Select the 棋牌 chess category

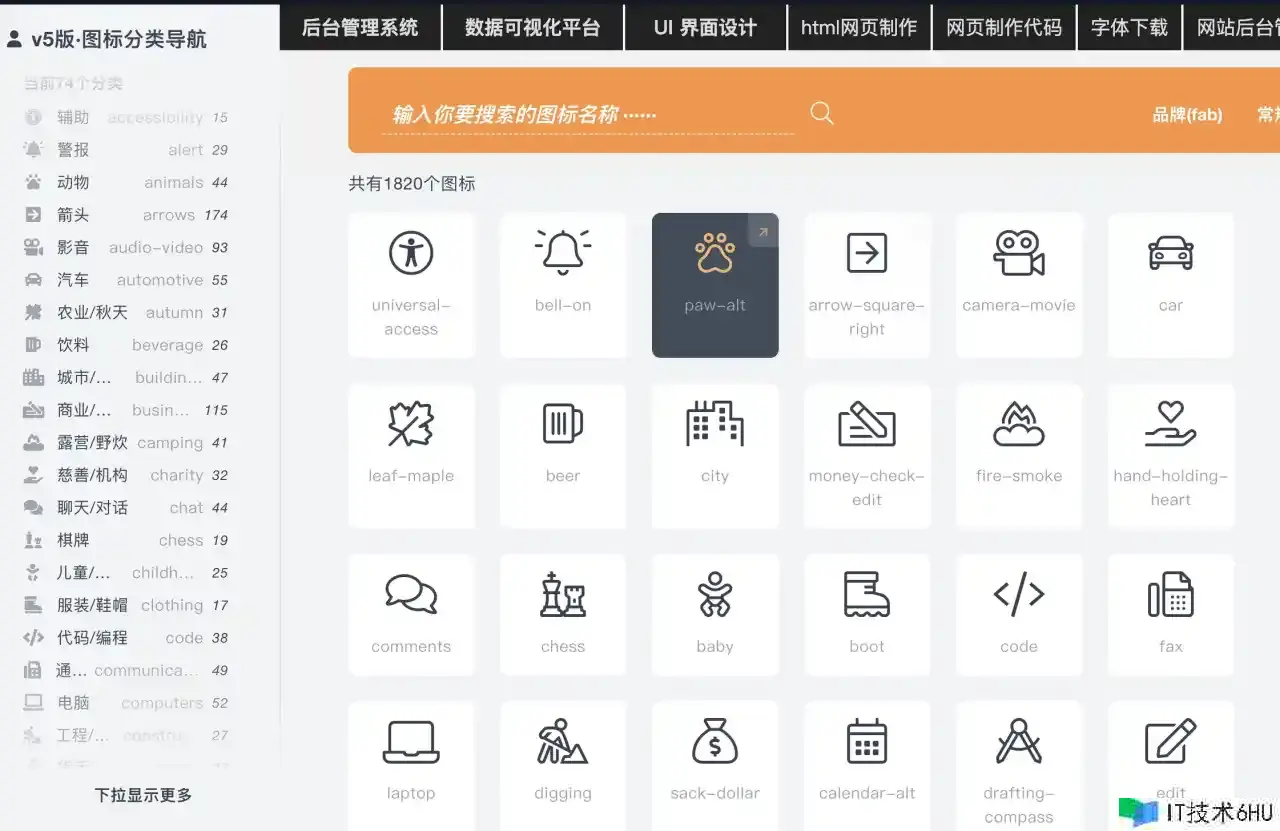tap(126, 540)
